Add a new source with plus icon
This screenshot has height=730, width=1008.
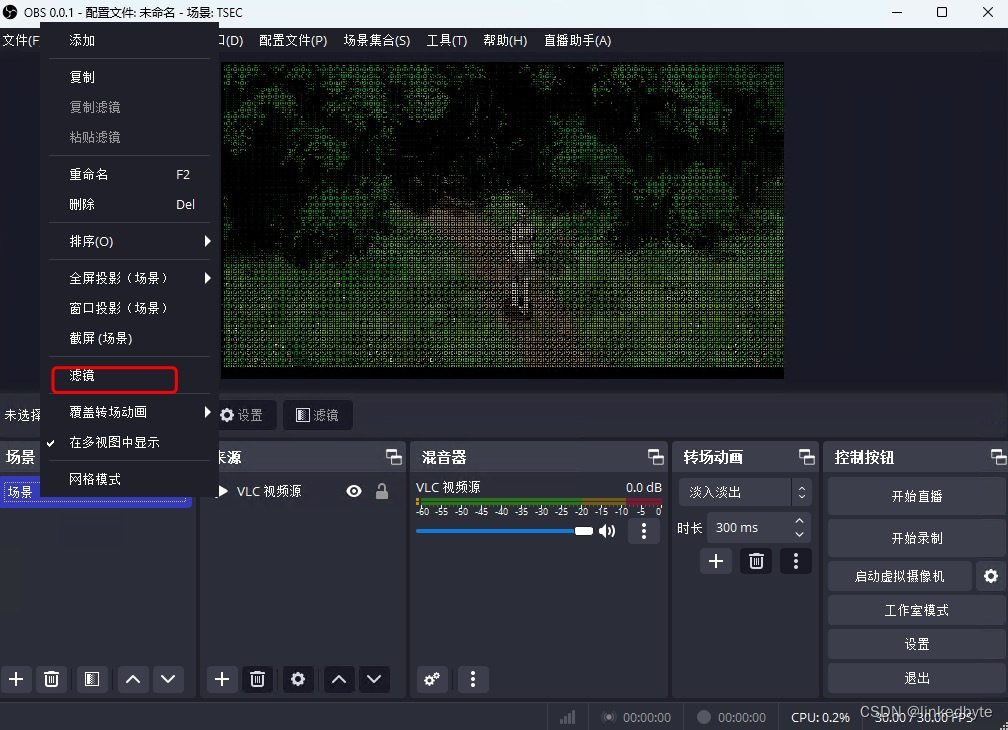[x=222, y=679]
